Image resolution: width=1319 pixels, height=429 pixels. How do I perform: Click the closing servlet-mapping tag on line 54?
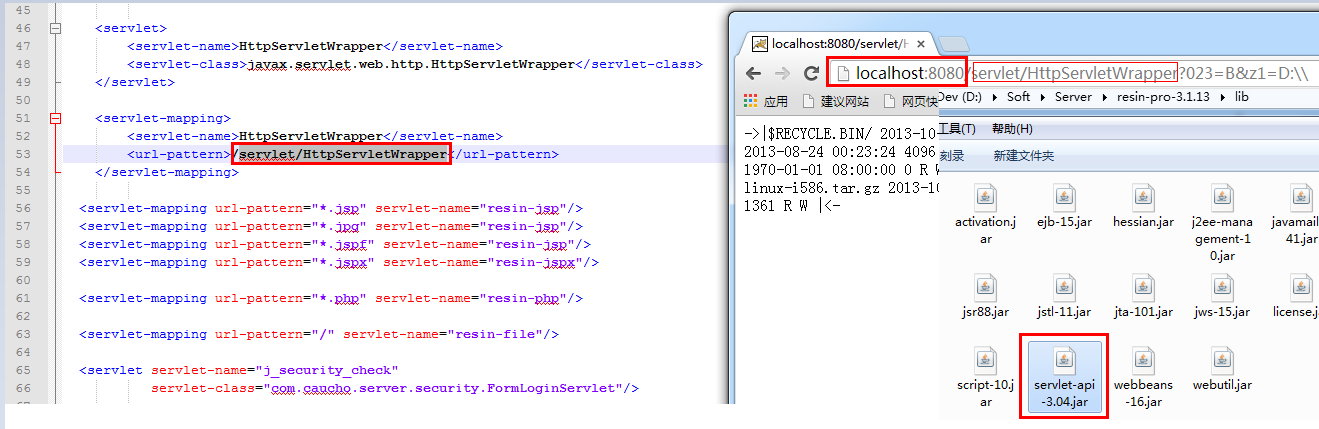pos(167,172)
